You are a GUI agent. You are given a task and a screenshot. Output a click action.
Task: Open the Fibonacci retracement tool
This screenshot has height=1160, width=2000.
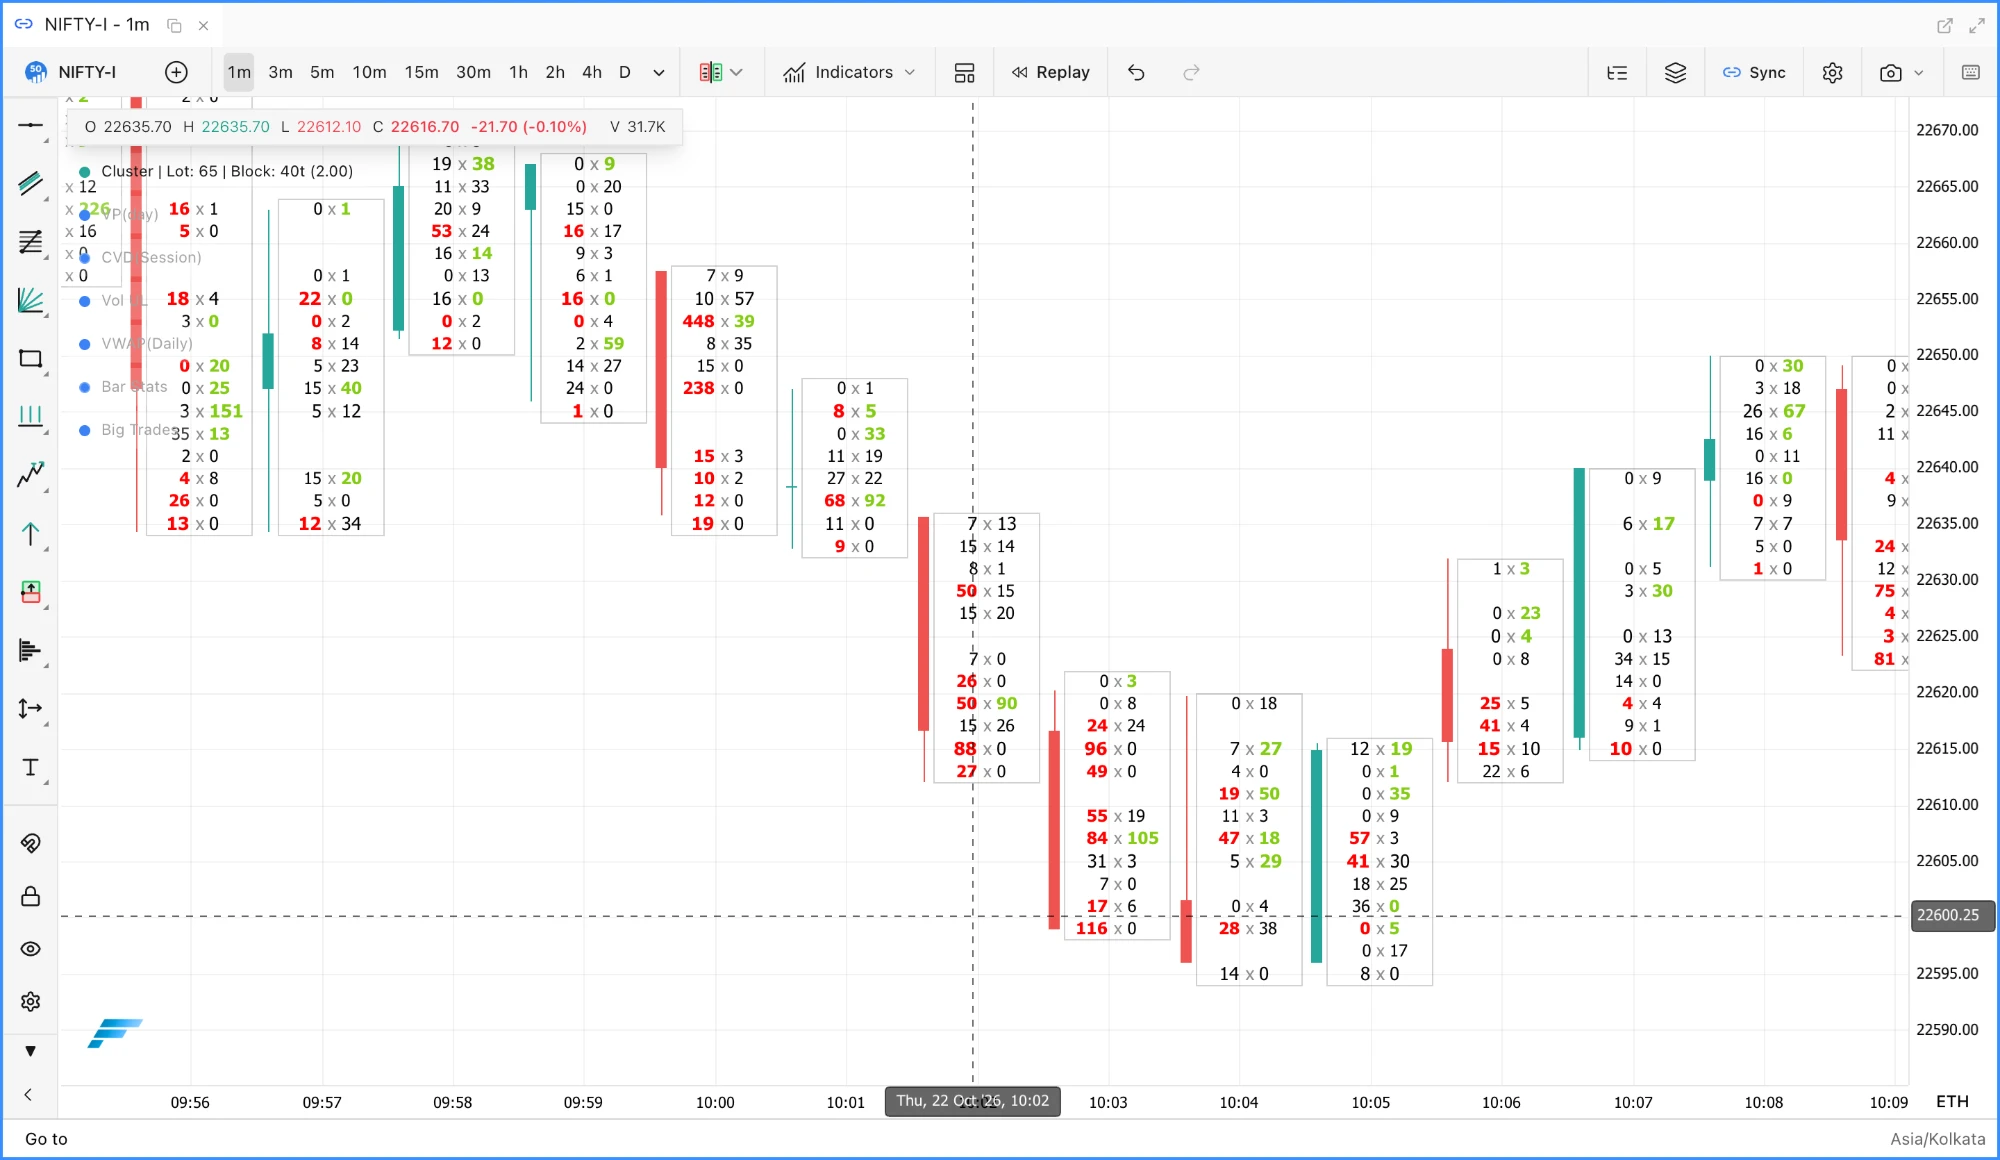click(x=31, y=242)
